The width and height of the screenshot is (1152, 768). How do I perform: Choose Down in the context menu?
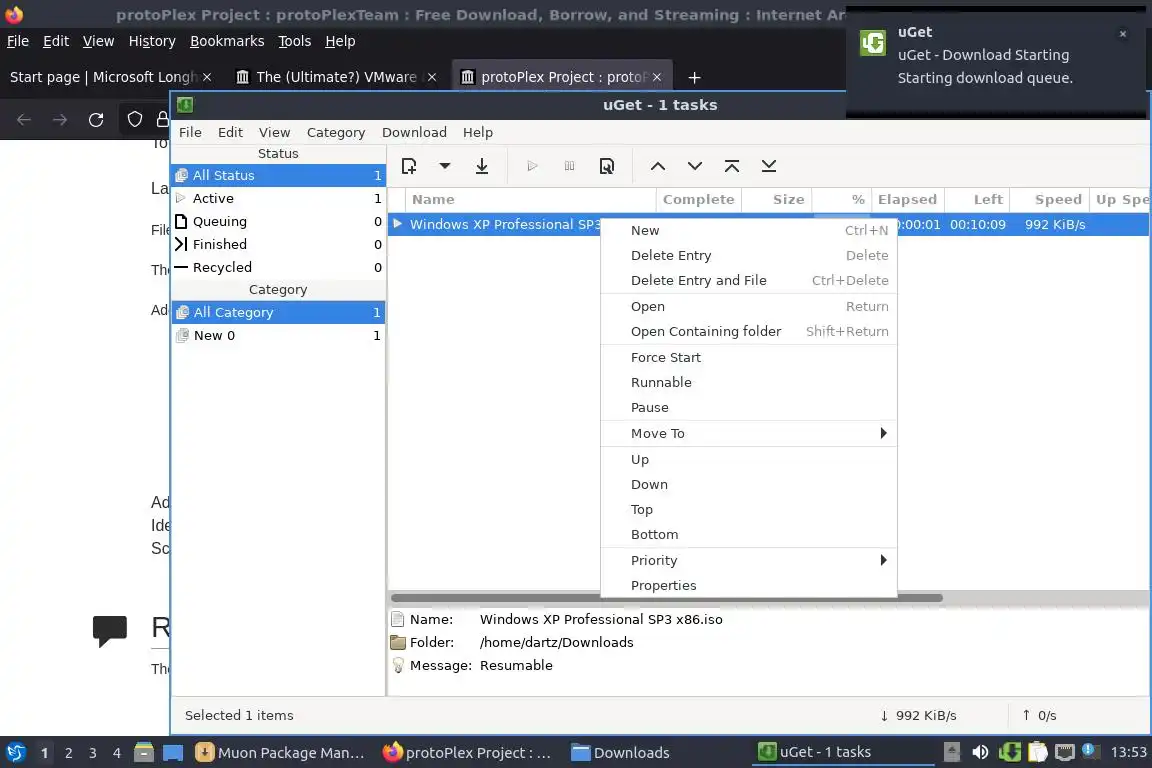749,484
